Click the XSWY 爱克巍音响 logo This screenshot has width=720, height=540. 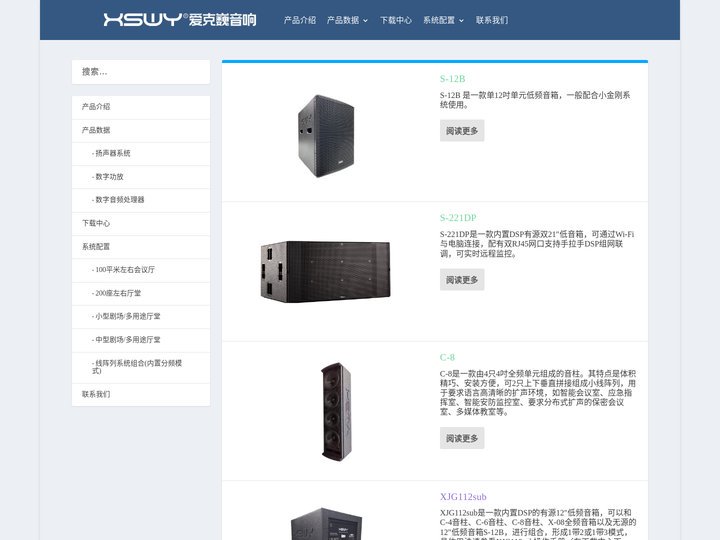point(180,20)
